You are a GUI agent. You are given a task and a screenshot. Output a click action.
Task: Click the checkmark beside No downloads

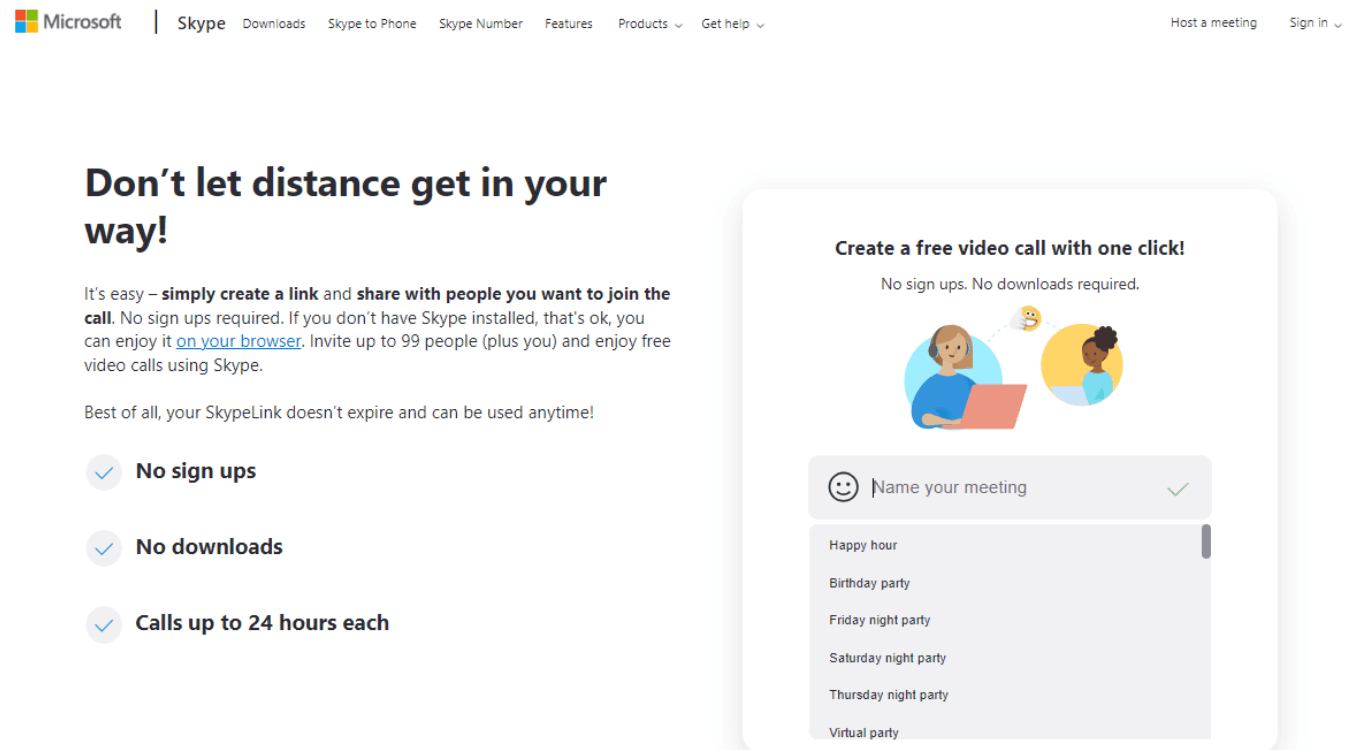(x=104, y=548)
